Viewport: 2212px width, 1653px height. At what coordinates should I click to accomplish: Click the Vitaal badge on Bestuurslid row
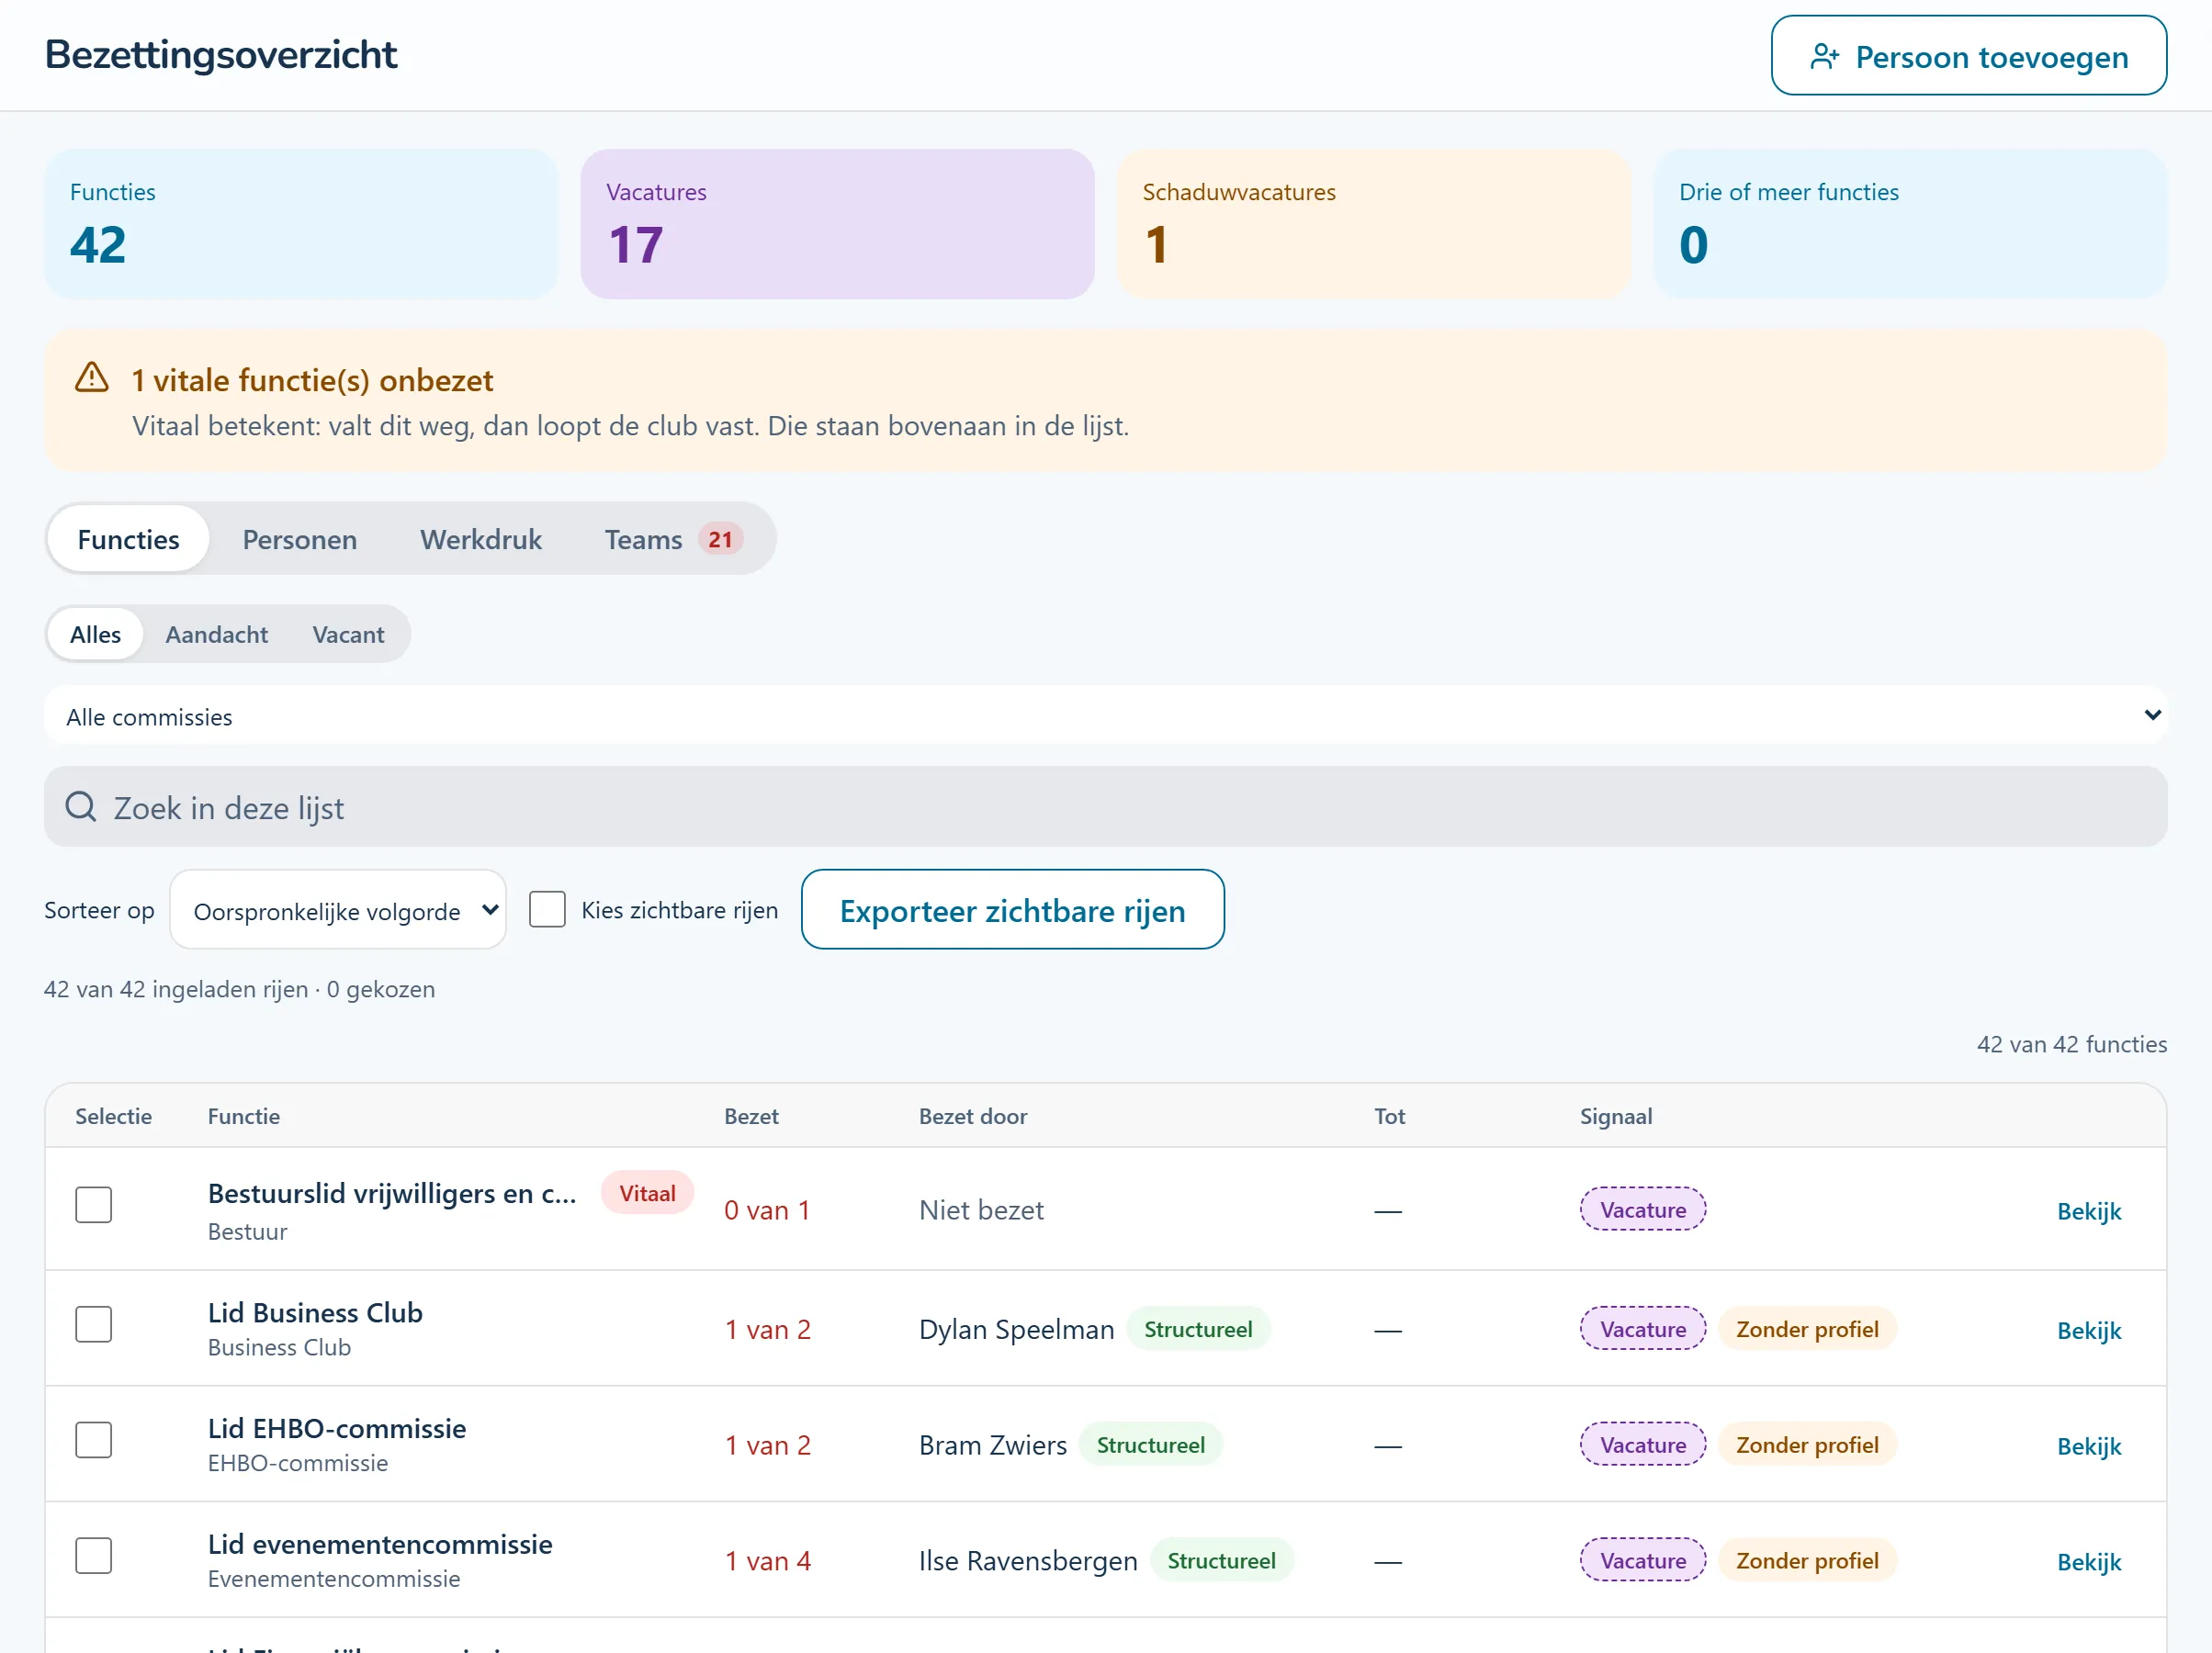[x=647, y=1193]
